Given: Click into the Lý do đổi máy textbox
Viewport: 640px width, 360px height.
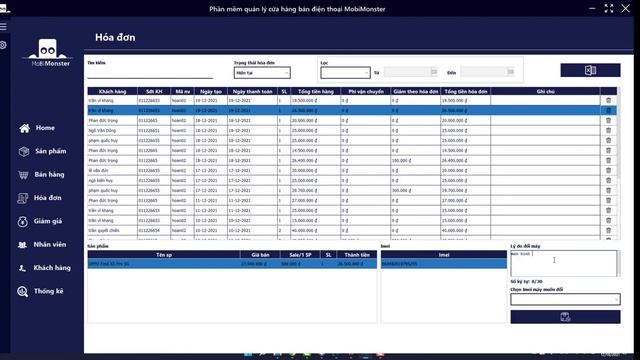Looking at the screenshot, I should pyautogui.click(x=563, y=263).
